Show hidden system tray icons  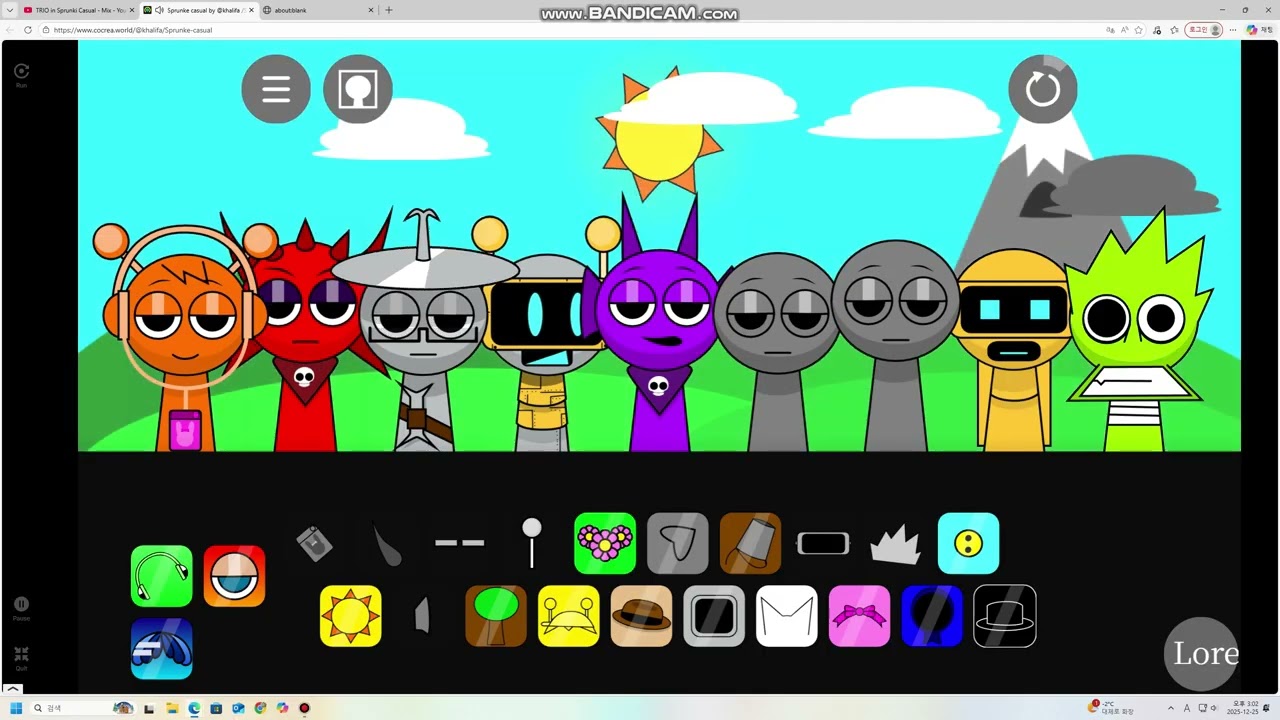pyautogui.click(x=1171, y=708)
